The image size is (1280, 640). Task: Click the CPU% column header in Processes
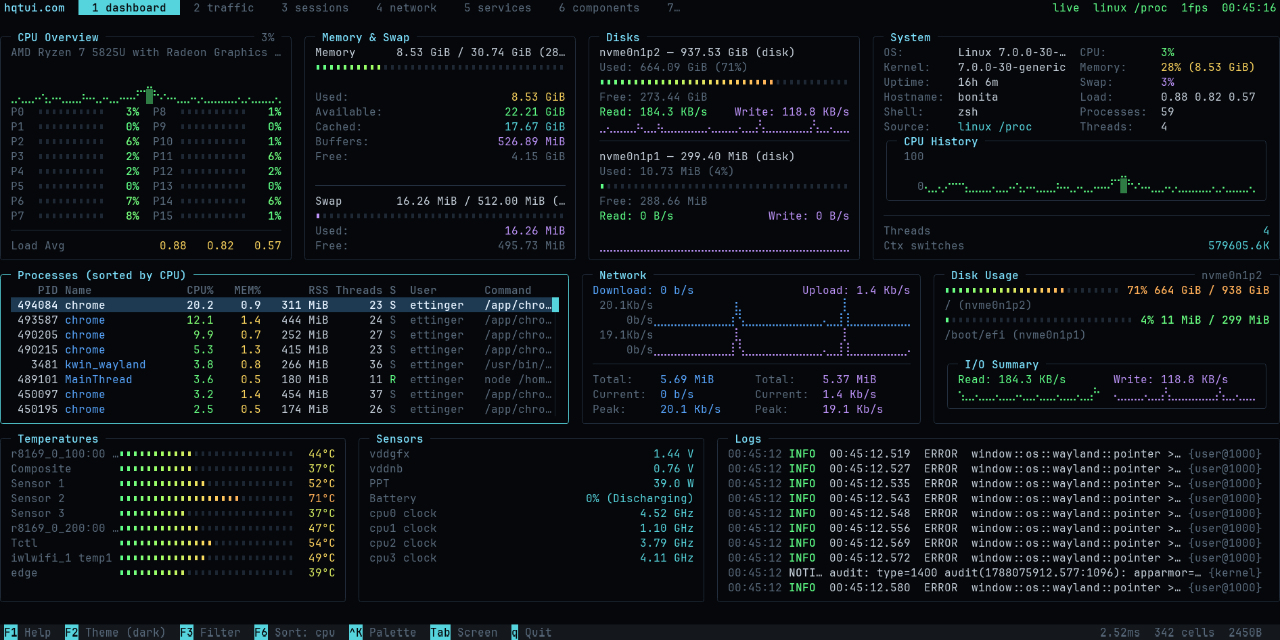[x=200, y=291]
